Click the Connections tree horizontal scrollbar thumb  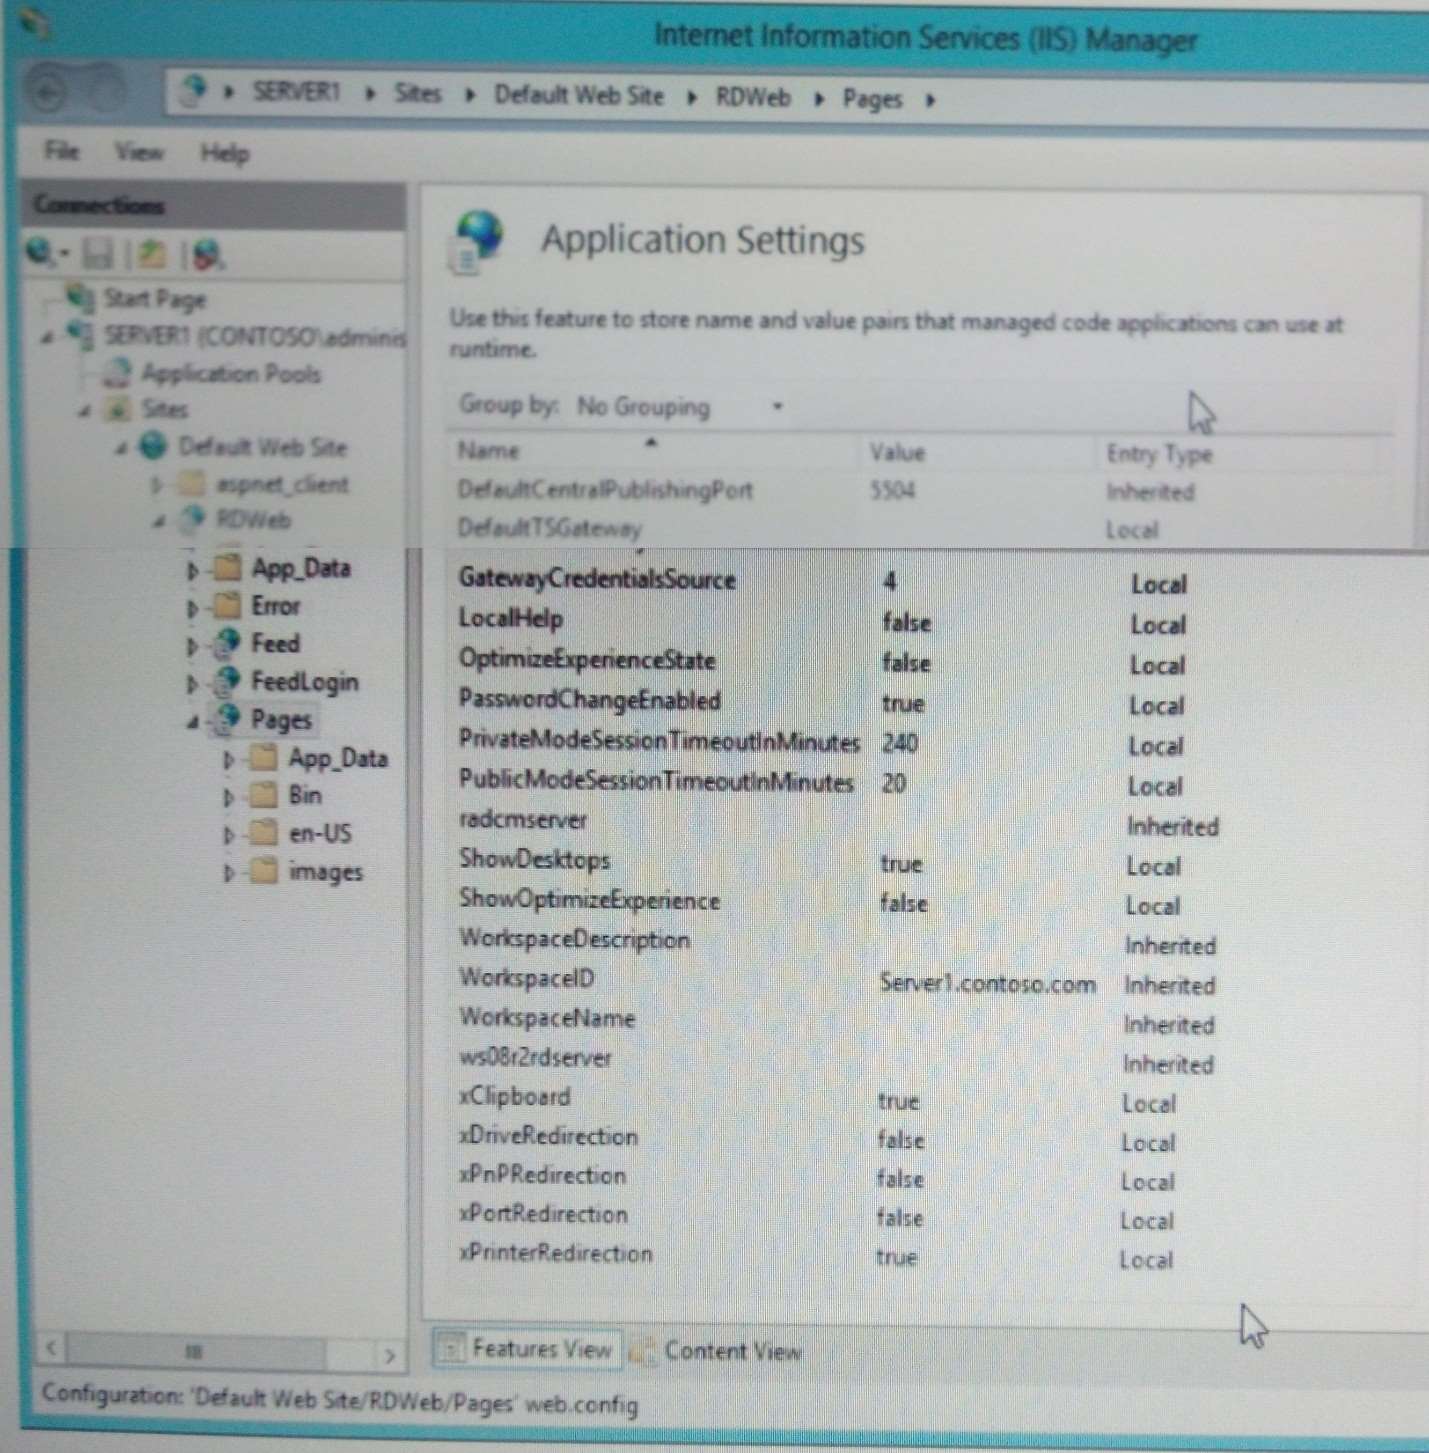coord(196,1351)
